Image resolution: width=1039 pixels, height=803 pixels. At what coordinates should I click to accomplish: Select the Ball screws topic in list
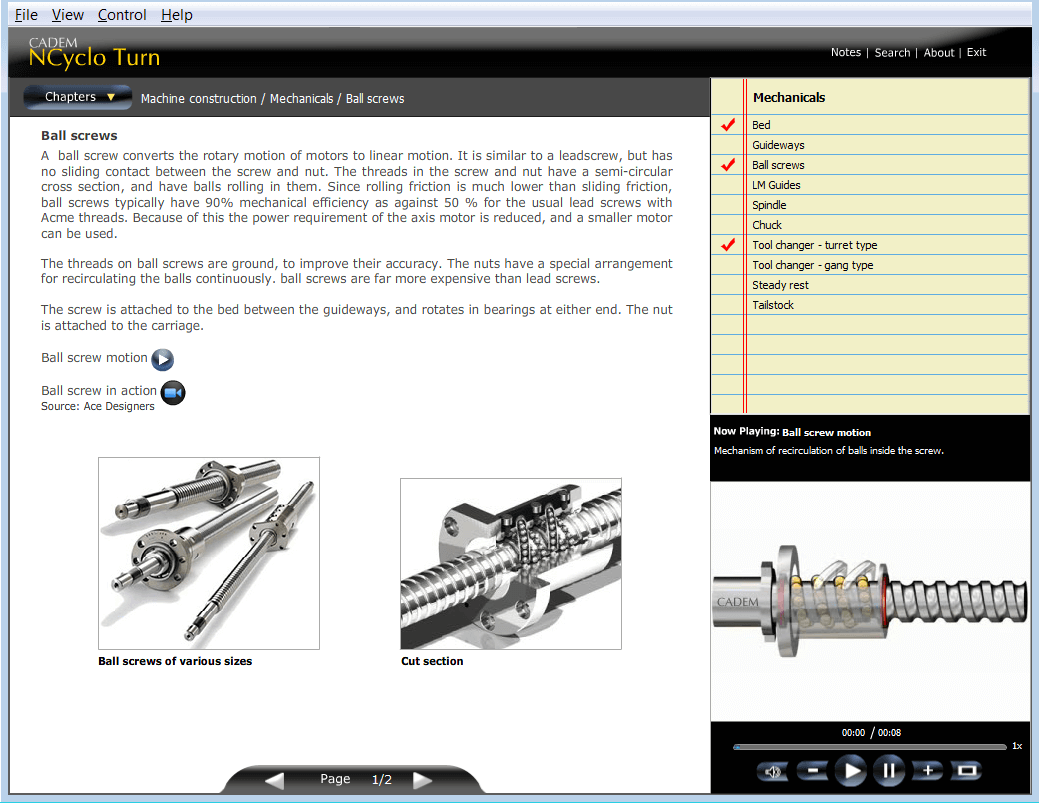pos(778,165)
